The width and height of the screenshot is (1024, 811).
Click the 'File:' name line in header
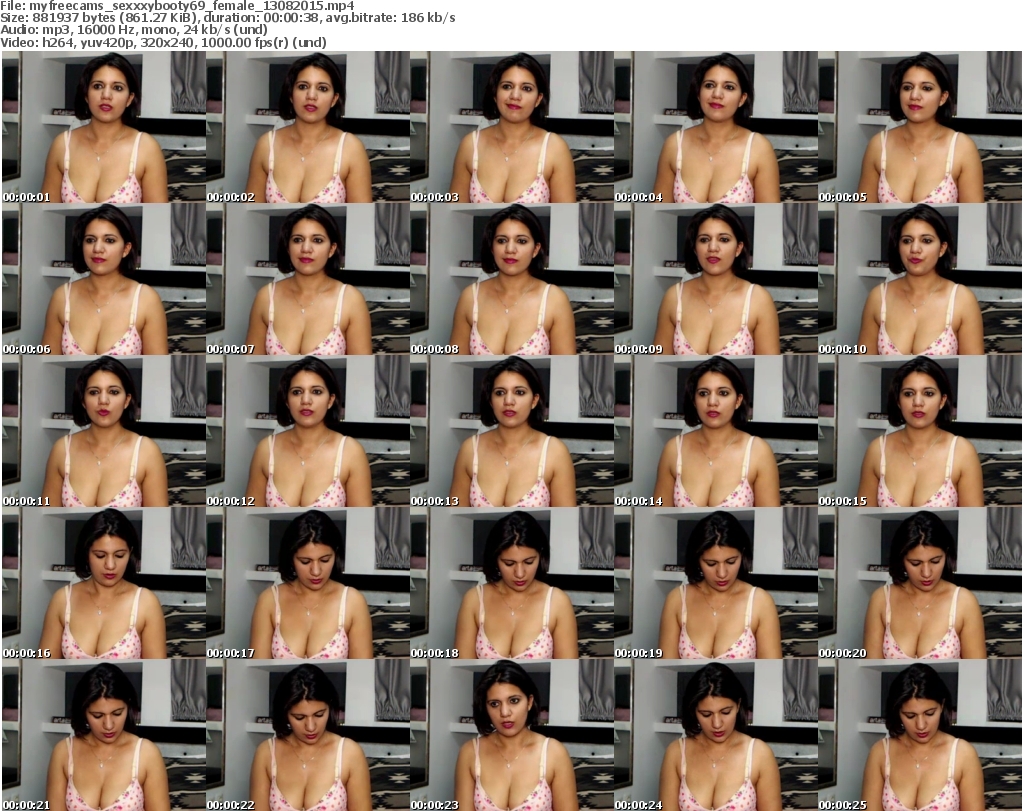(178, 6)
